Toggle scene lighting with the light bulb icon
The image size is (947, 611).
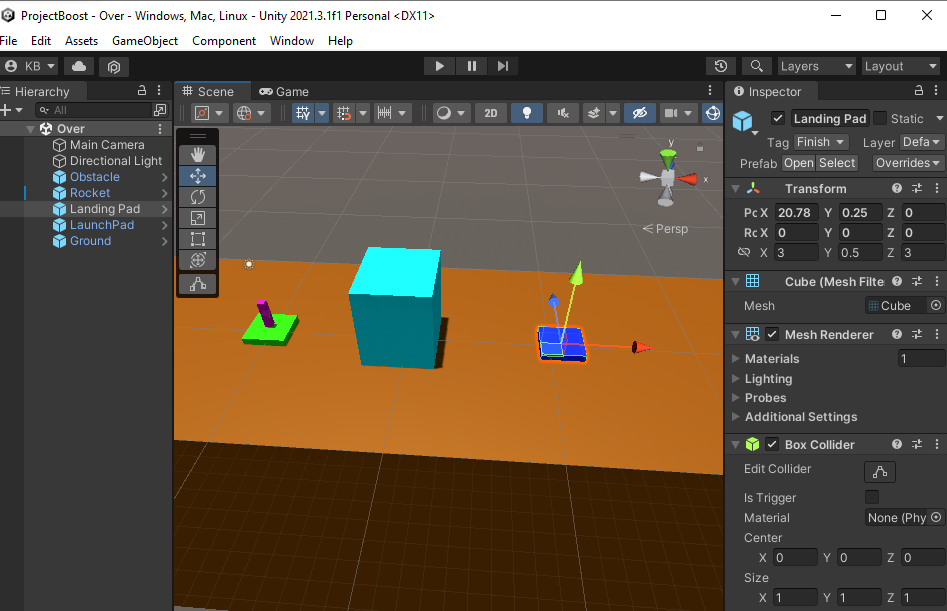tap(527, 112)
